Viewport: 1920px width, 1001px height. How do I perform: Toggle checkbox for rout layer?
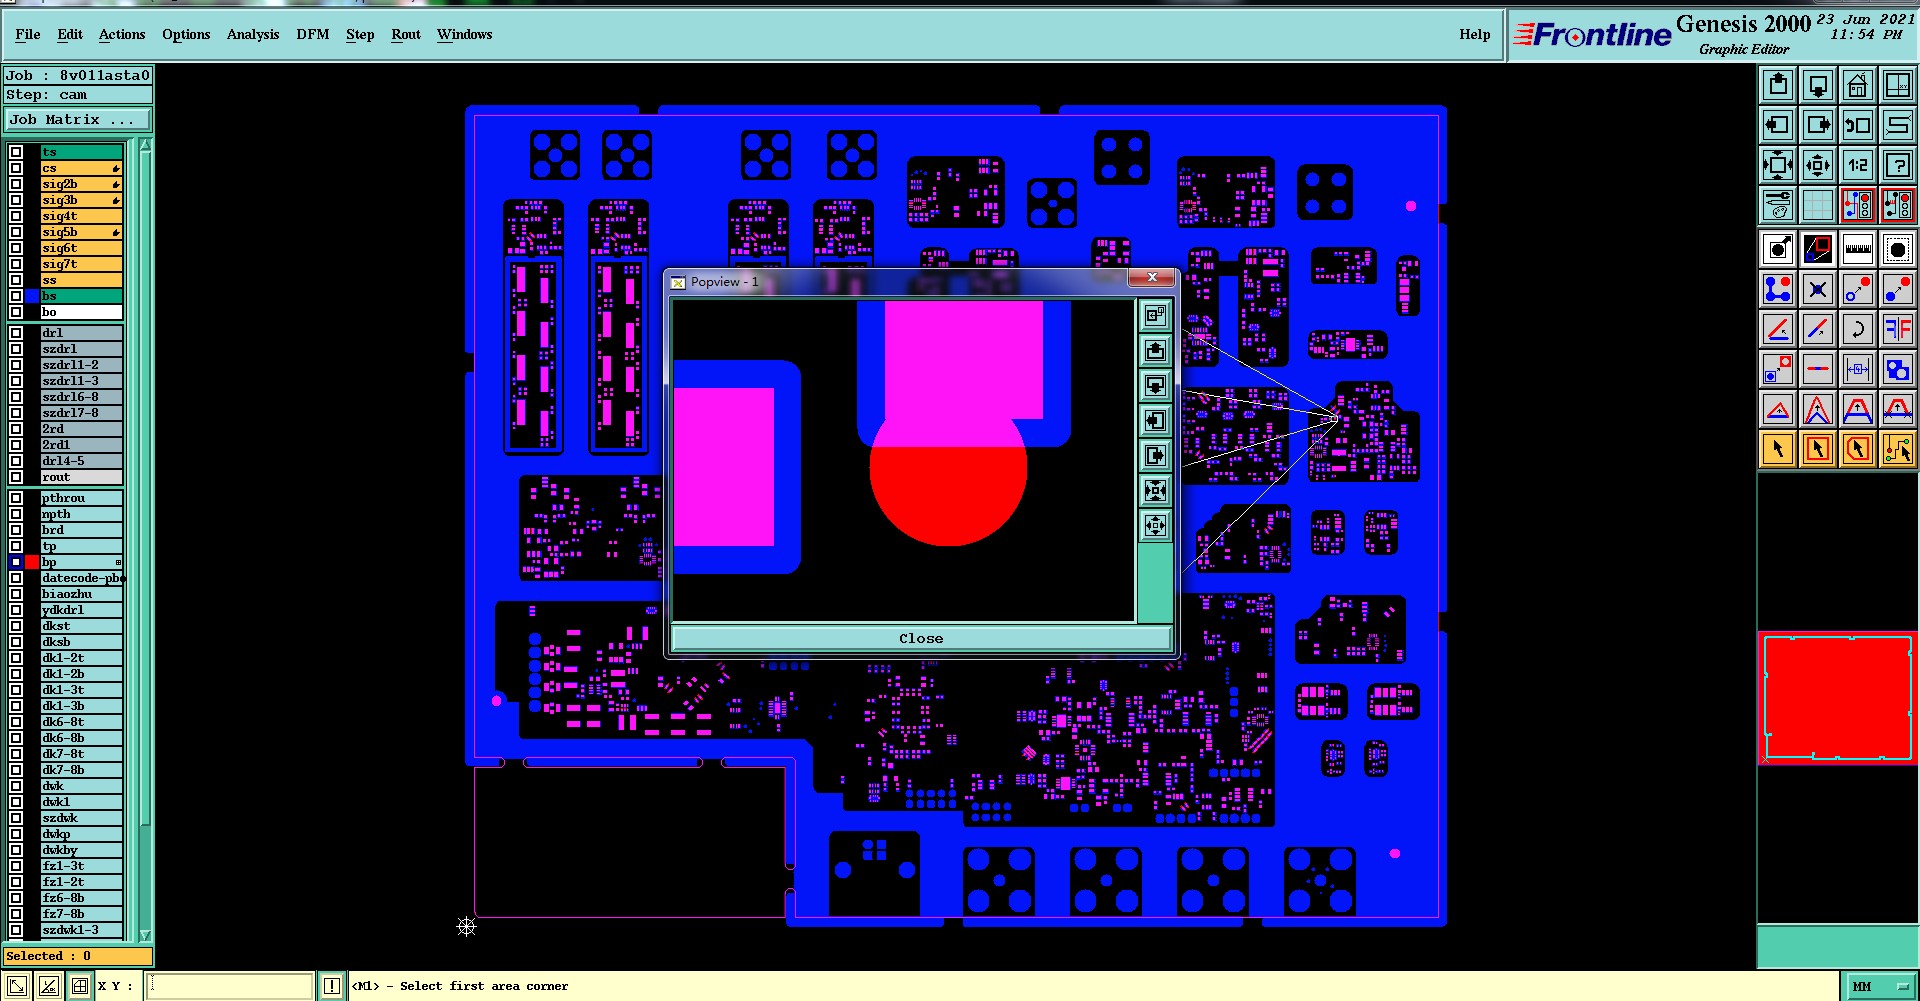click(16, 477)
